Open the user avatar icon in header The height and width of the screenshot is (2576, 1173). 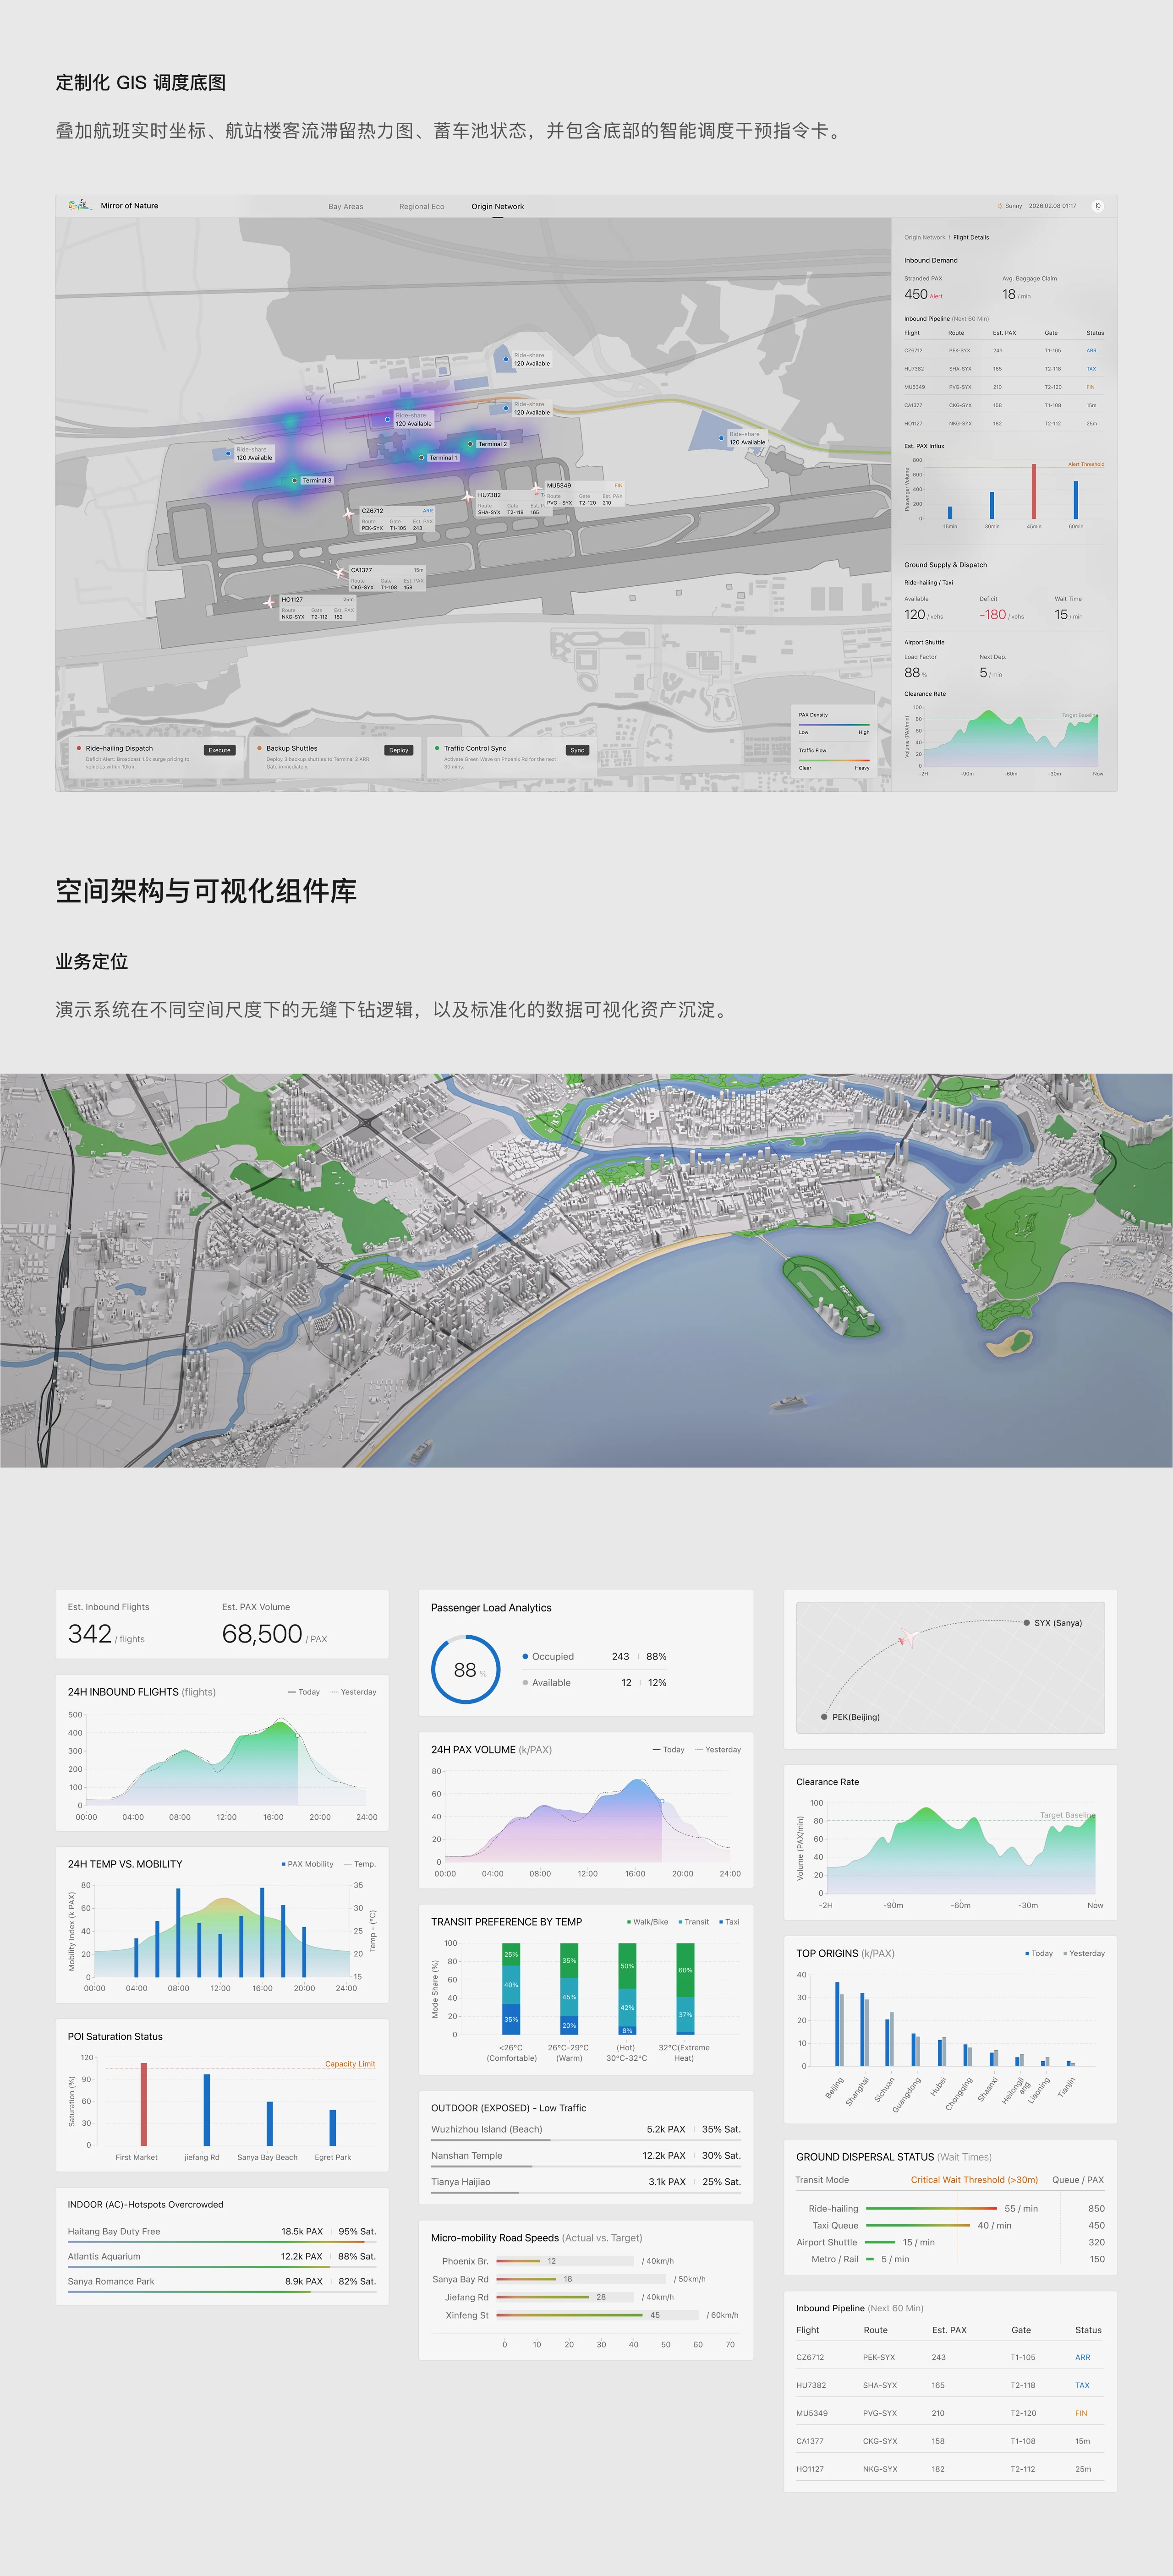(1097, 206)
